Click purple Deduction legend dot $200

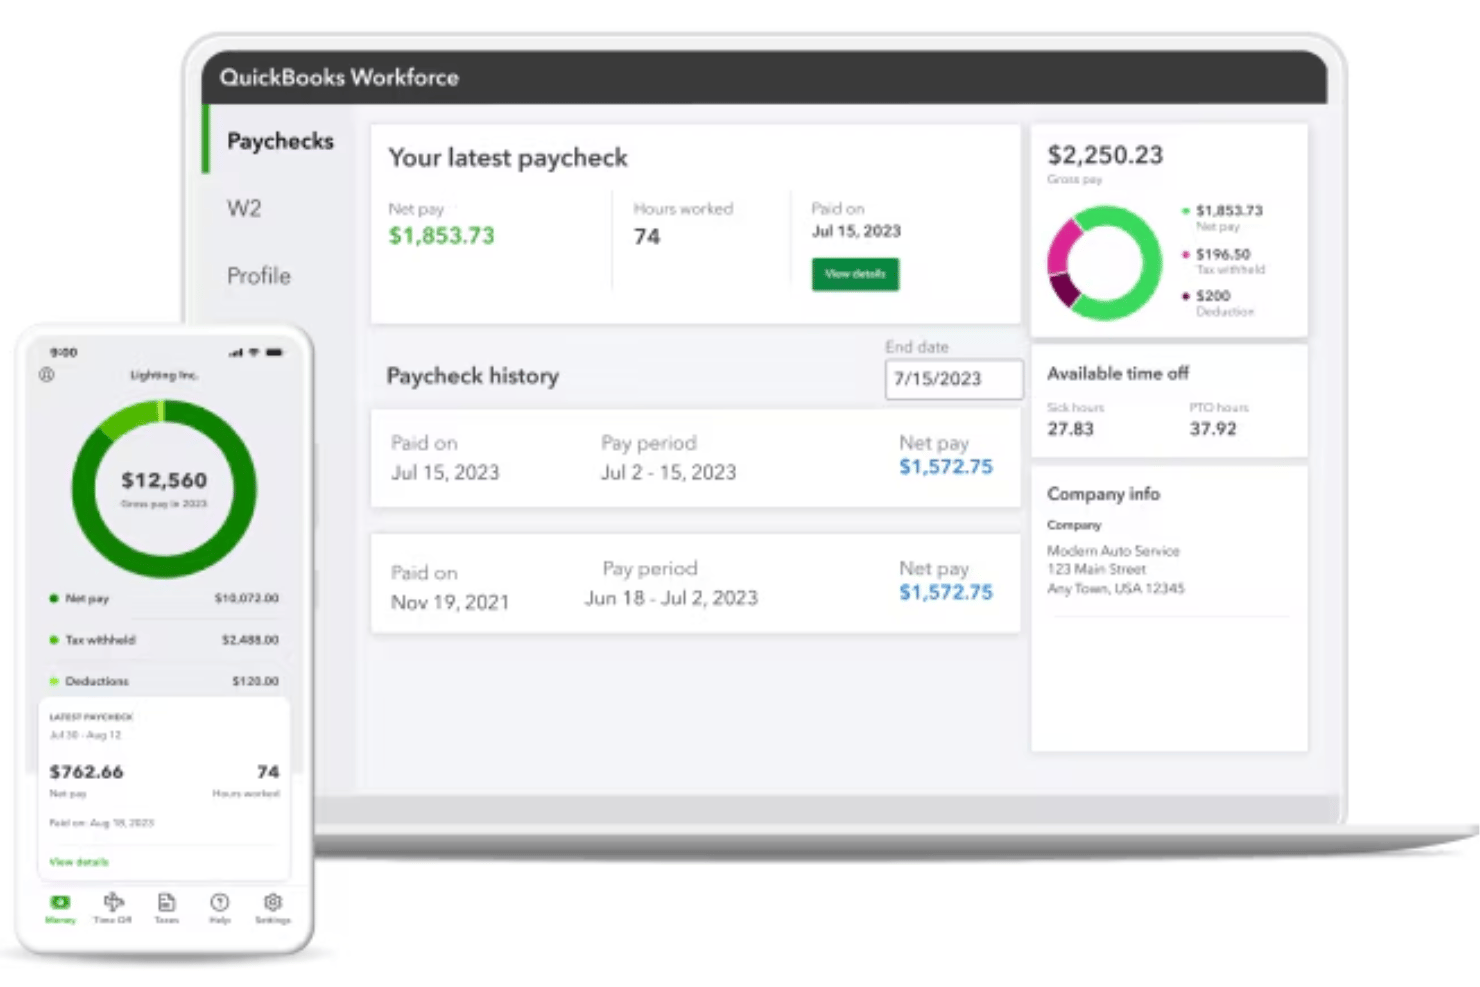[x=1186, y=296]
